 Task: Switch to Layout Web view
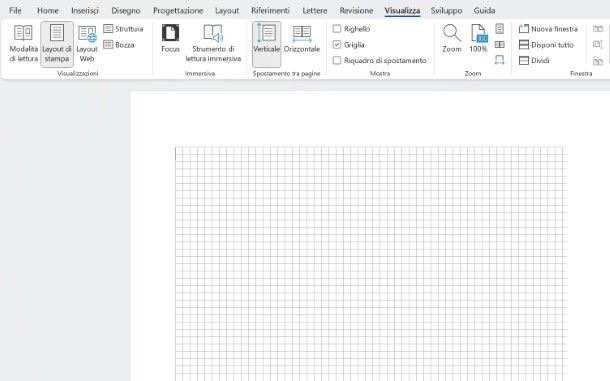87,43
